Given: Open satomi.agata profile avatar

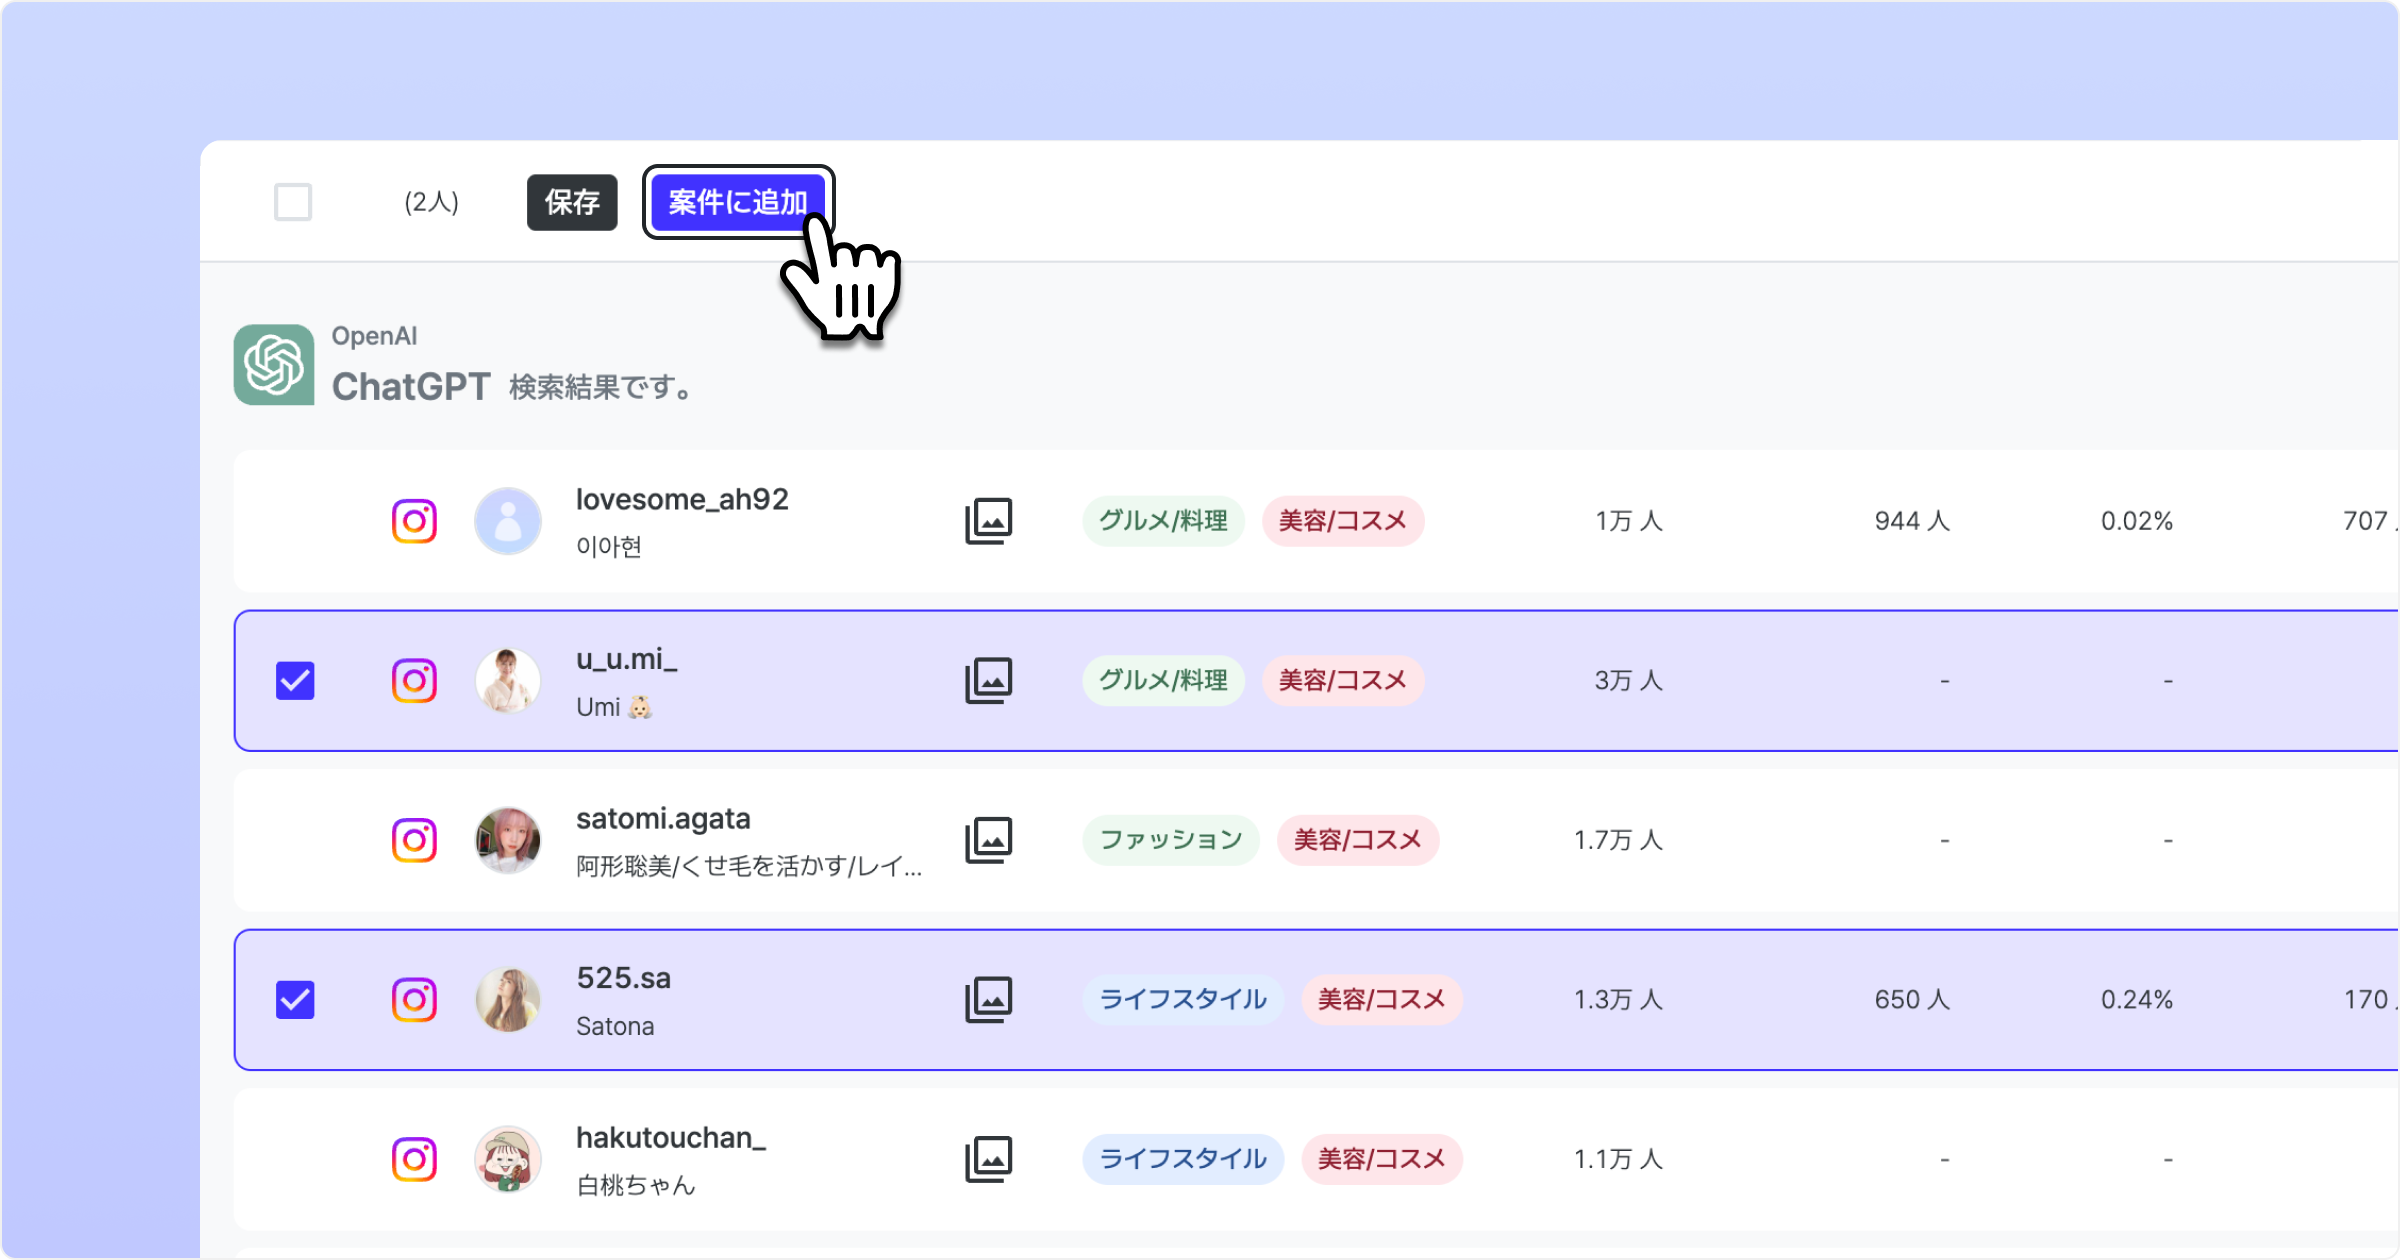Looking at the screenshot, I should (508, 840).
